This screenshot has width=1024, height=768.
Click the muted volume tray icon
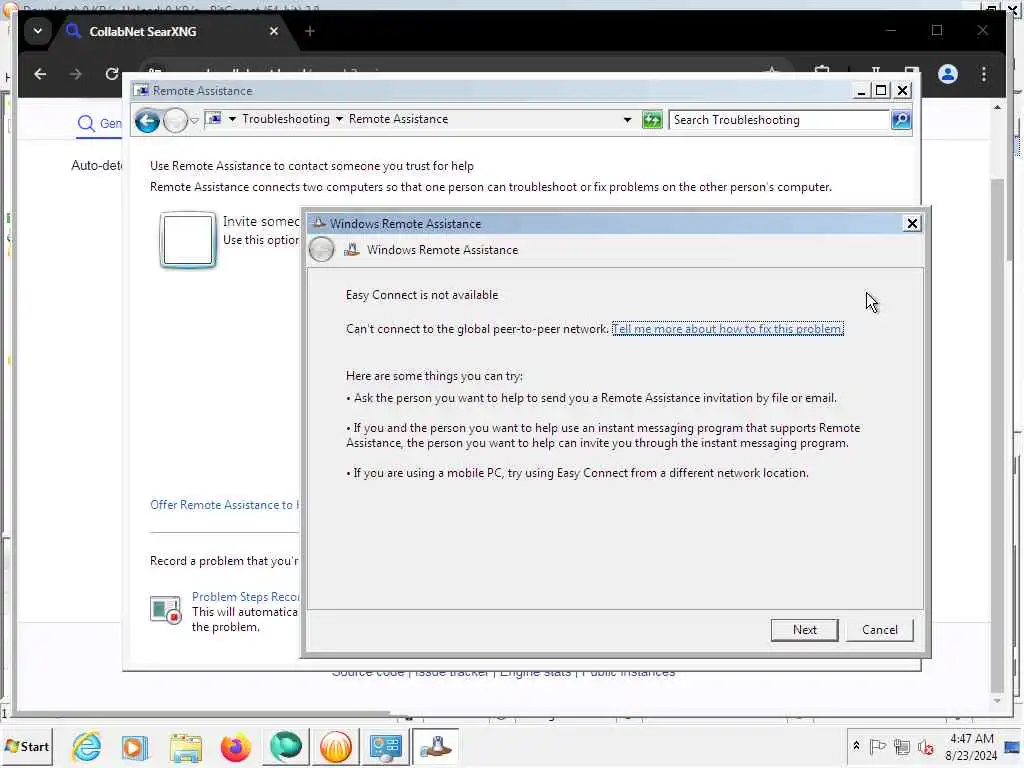click(x=925, y=746)
